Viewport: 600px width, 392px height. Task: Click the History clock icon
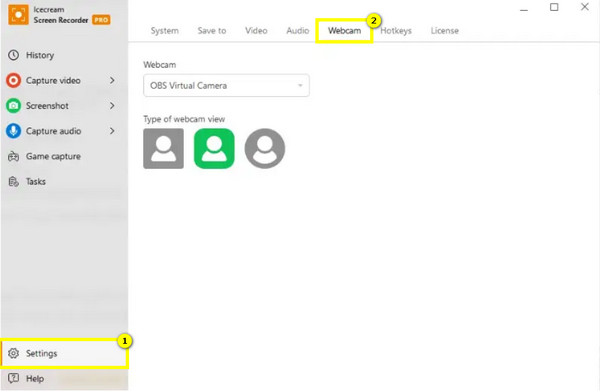point(13,55)
